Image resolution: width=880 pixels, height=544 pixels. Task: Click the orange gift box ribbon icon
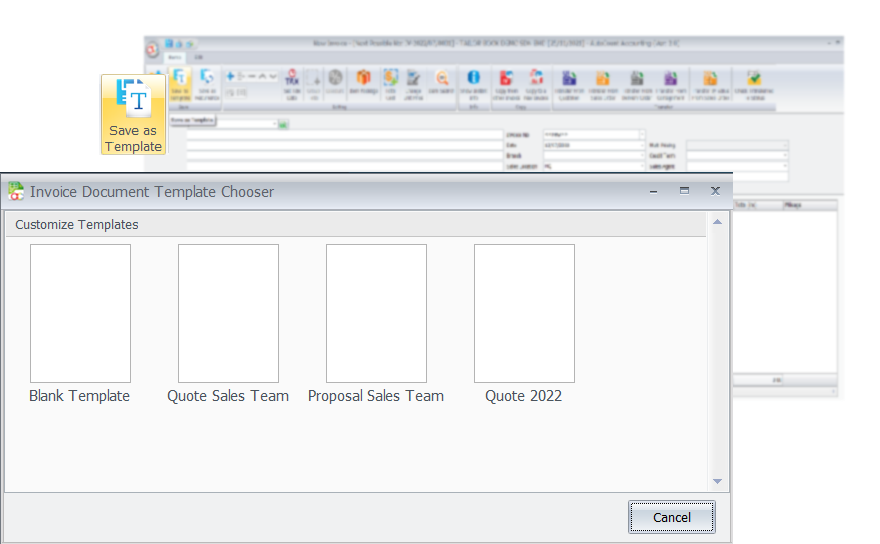pos(363,78)
